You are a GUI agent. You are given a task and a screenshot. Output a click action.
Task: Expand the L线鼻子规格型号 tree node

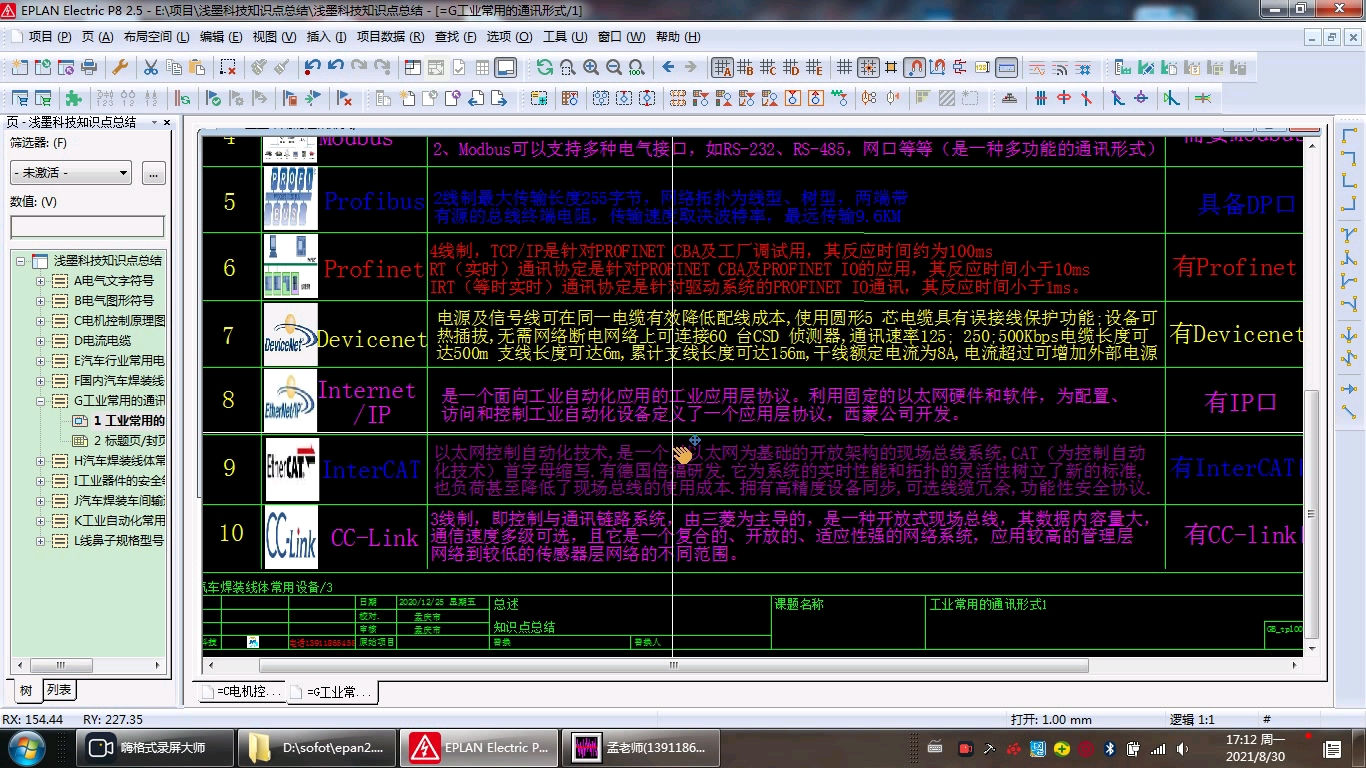pos(41,540)
